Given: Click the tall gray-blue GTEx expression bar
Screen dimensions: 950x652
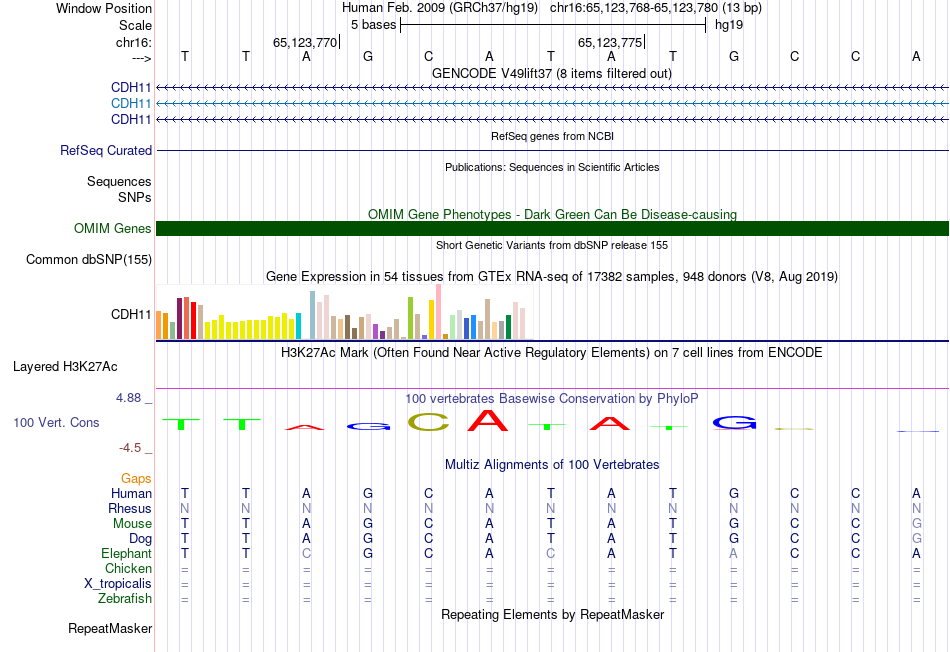Looking at the screenshot, I should point(313,315).
